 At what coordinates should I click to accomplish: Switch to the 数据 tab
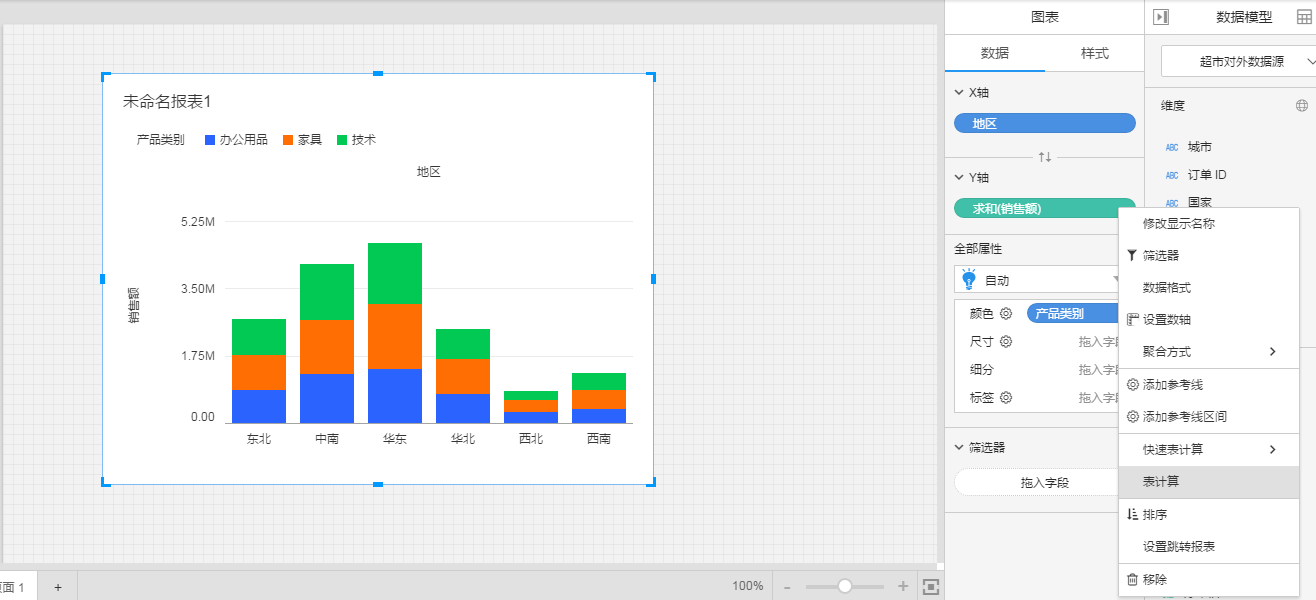coord(994,53)
